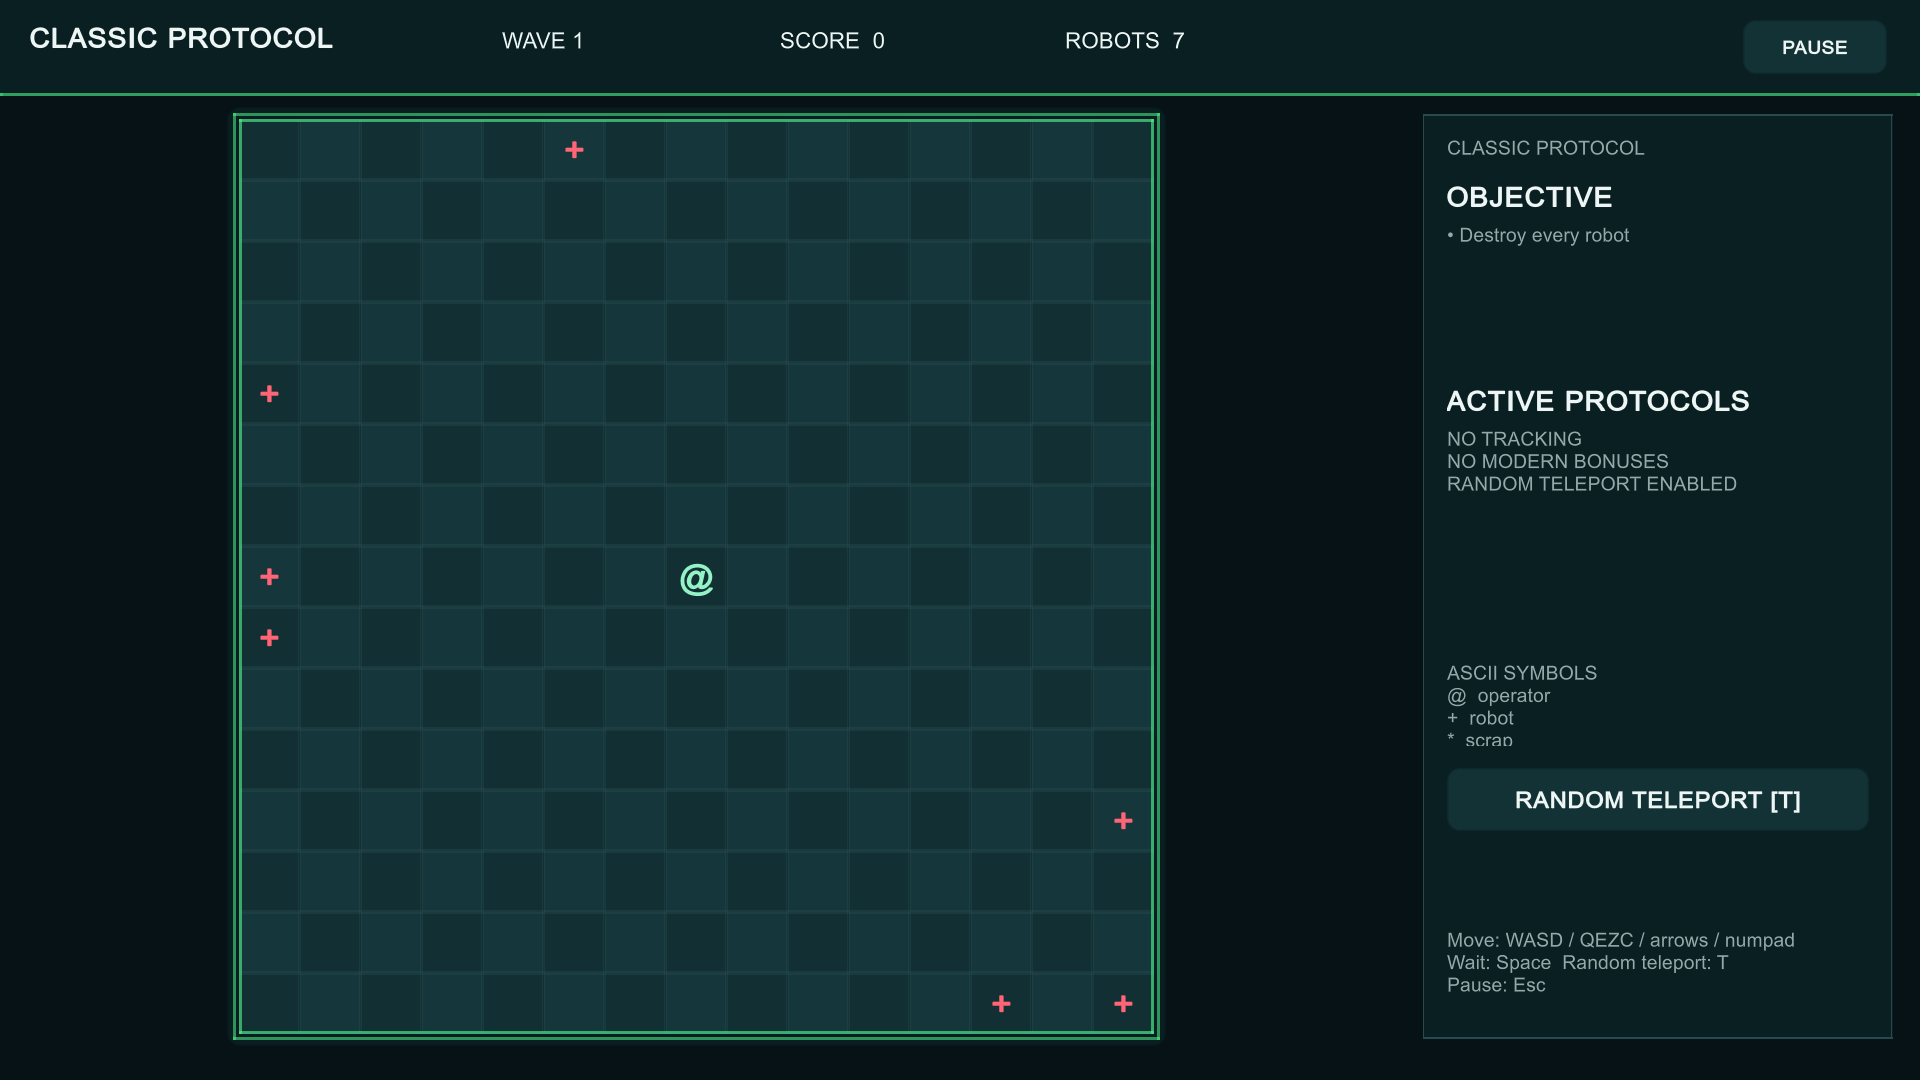Viewport: 1920px width, 1080px height.
Task: Click the 'Pause: Esc' help line
Action: click(1496, 985)
